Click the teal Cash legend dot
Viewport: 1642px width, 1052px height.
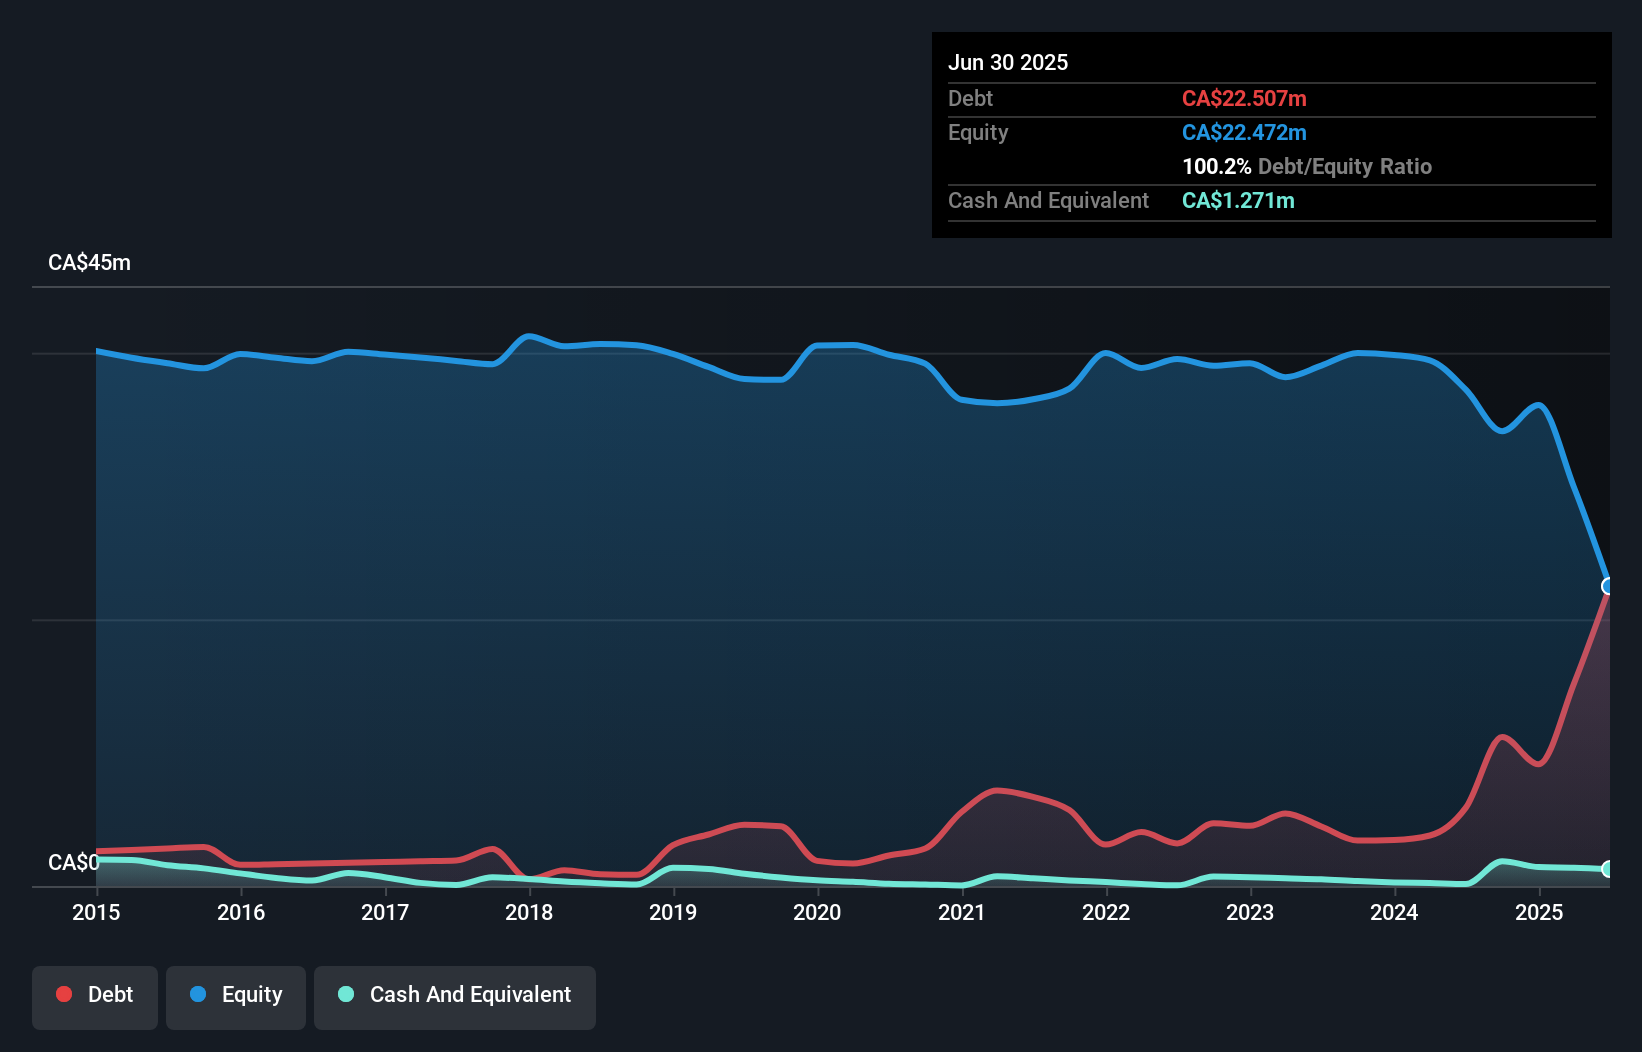click(346, 994)
